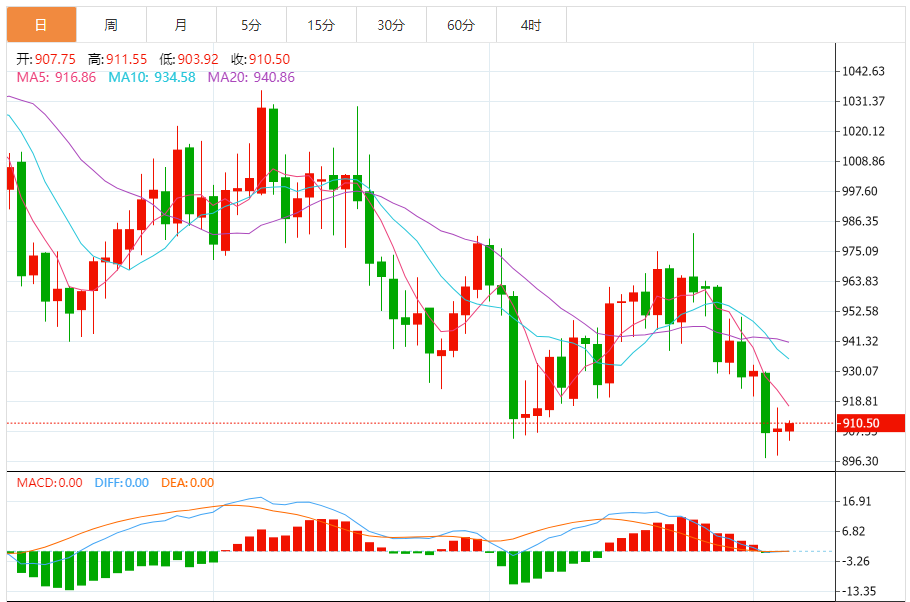Click the 986.35 price axis label
Screen dimensions: 910x602
860,221
